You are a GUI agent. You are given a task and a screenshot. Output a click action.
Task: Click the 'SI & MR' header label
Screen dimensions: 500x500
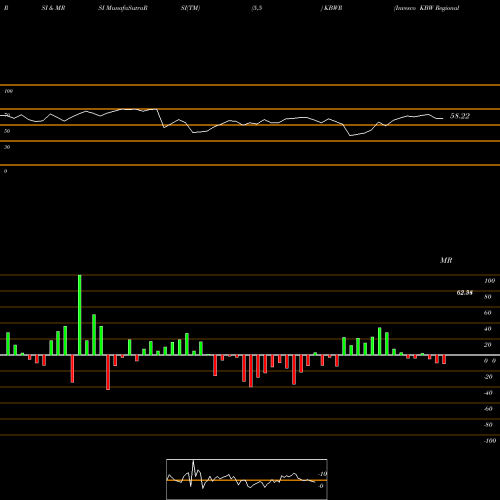[x=53, y=8]
